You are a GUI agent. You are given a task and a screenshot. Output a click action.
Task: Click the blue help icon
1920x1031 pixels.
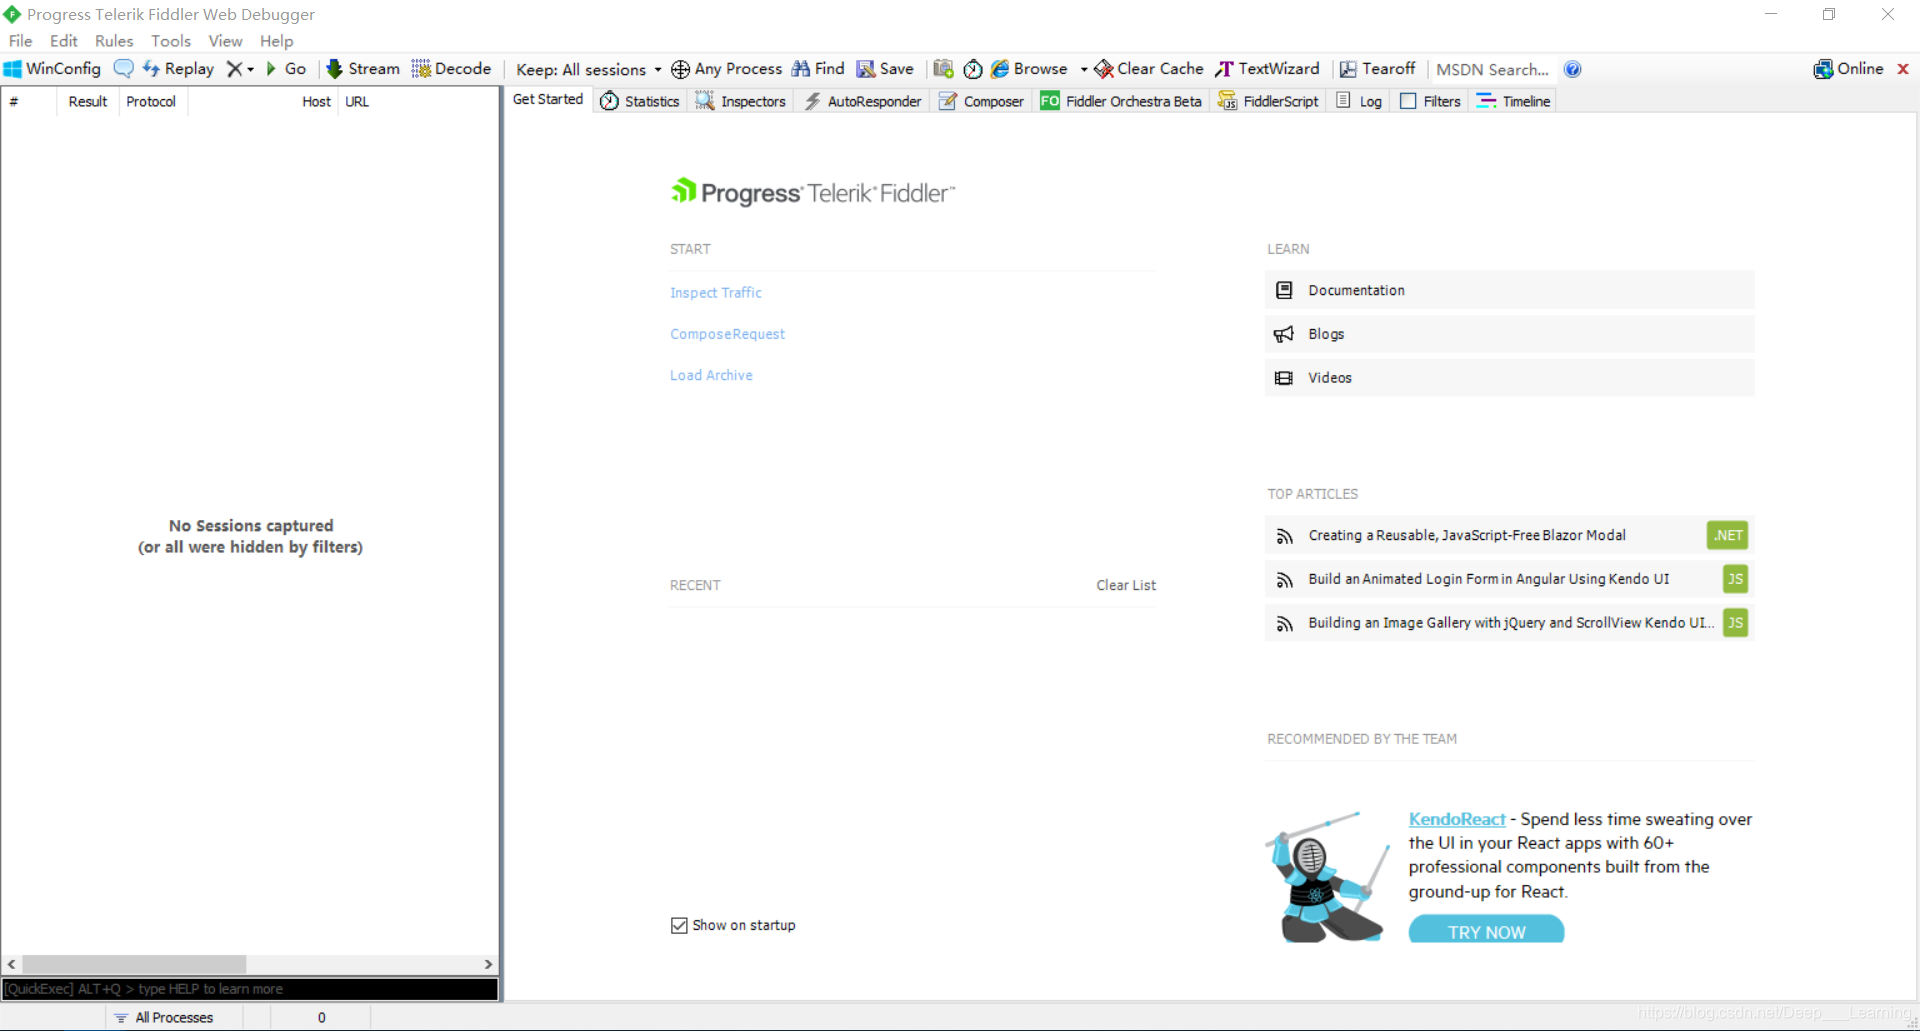click(1573, 69)
